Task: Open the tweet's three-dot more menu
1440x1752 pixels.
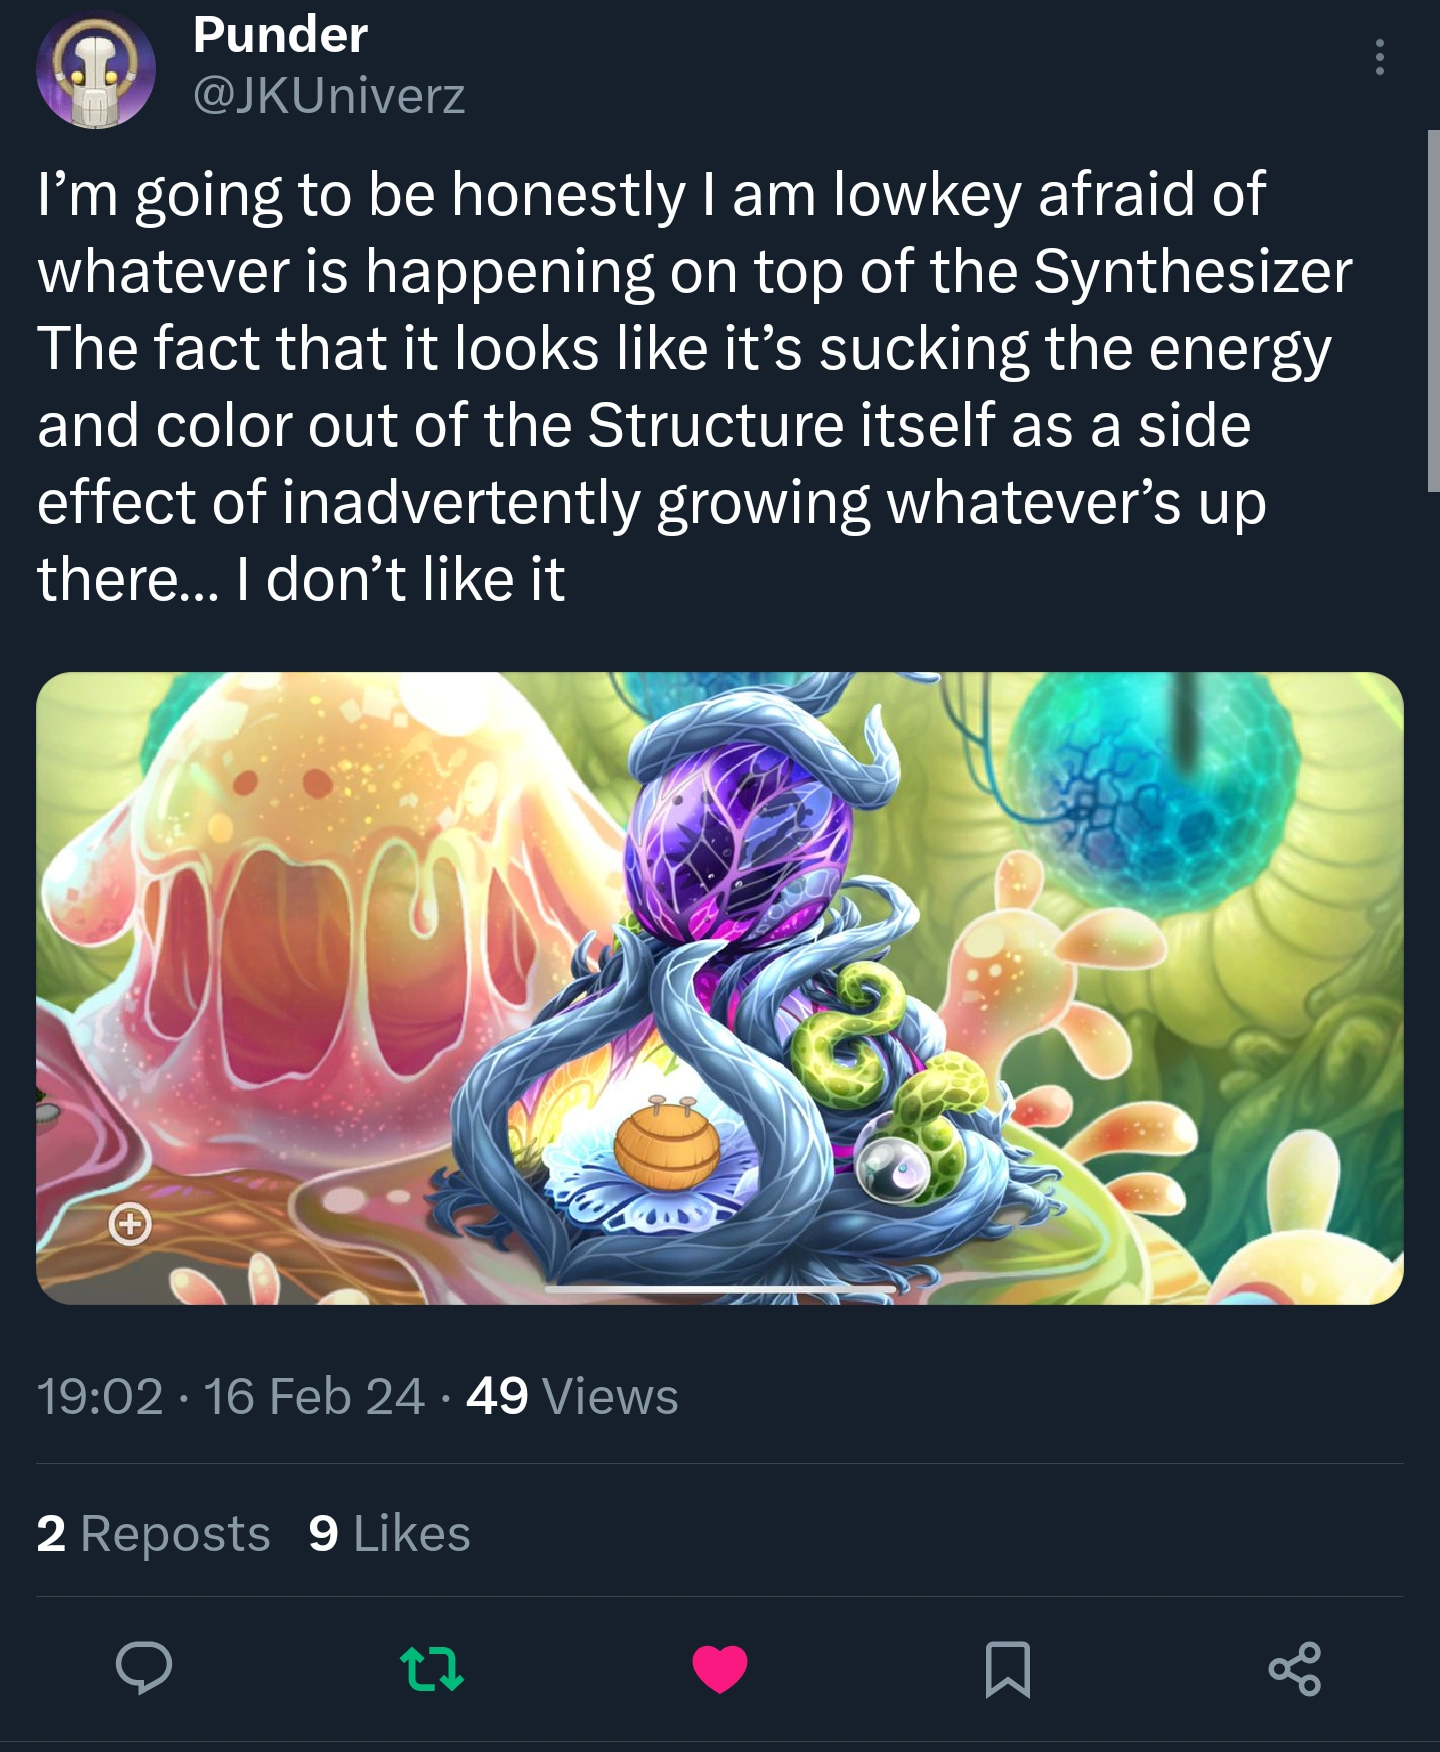Action: (1380, 58)
